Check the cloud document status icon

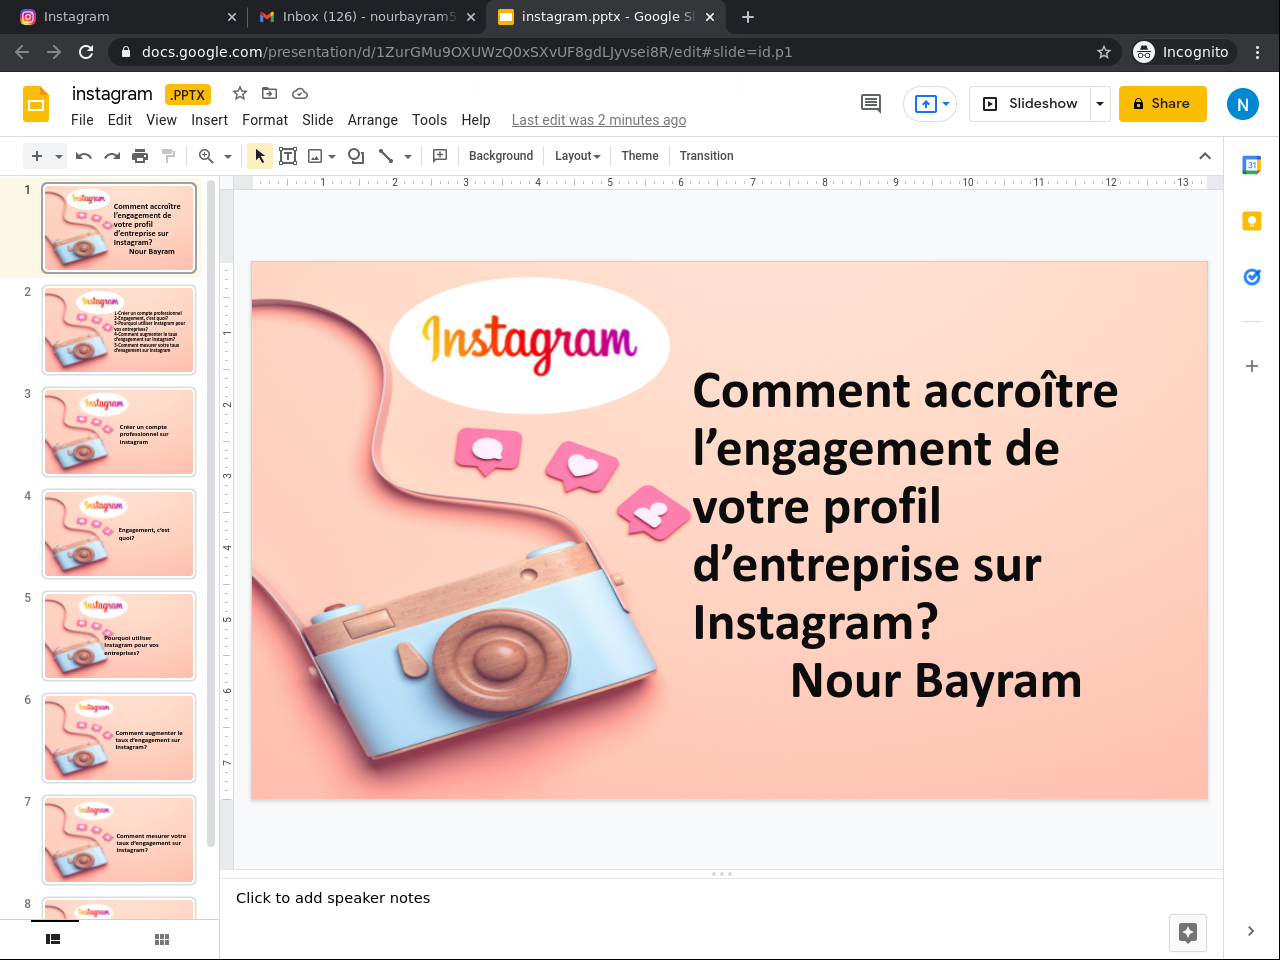[x=299, y=93]
